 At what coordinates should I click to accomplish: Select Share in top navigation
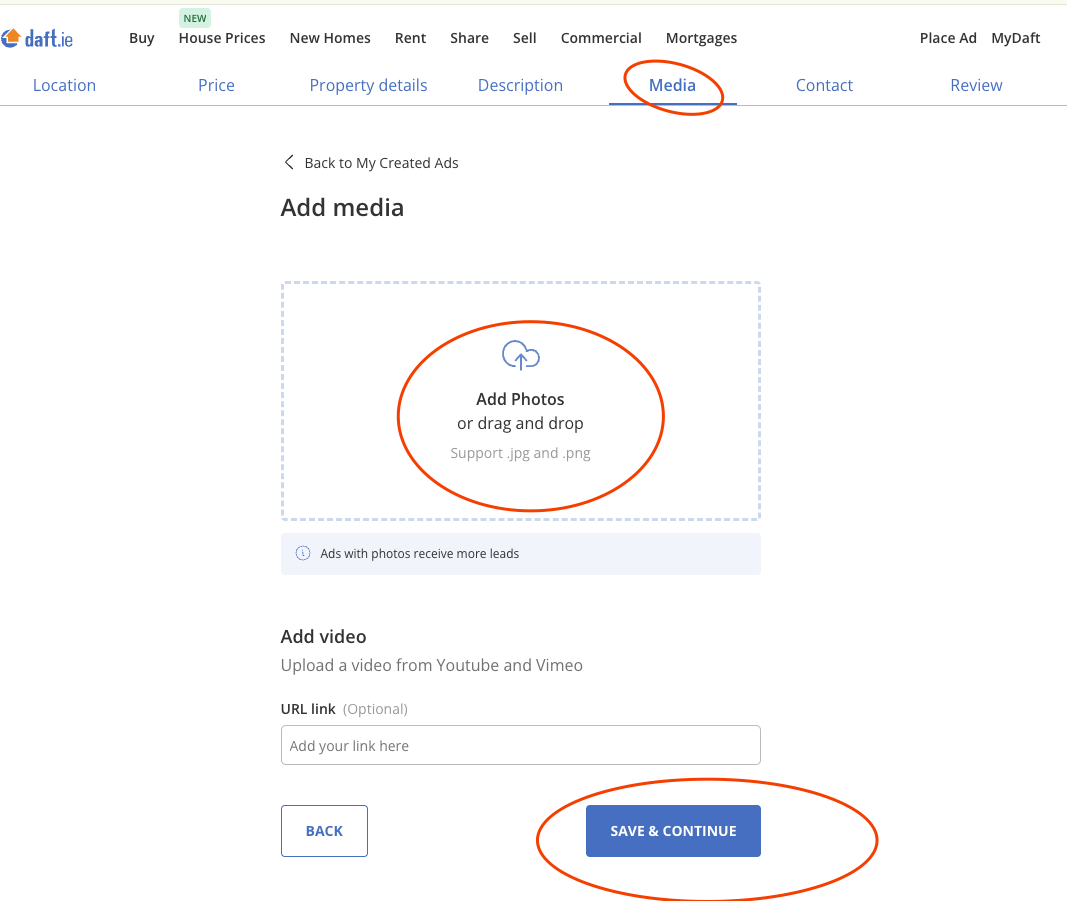469,38
